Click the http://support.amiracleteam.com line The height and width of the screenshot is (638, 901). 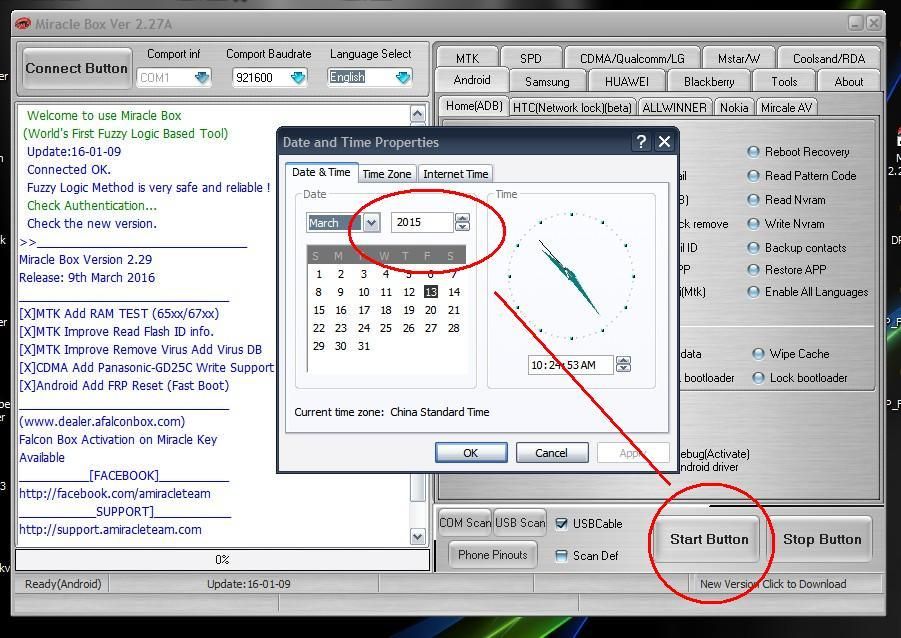110,529
